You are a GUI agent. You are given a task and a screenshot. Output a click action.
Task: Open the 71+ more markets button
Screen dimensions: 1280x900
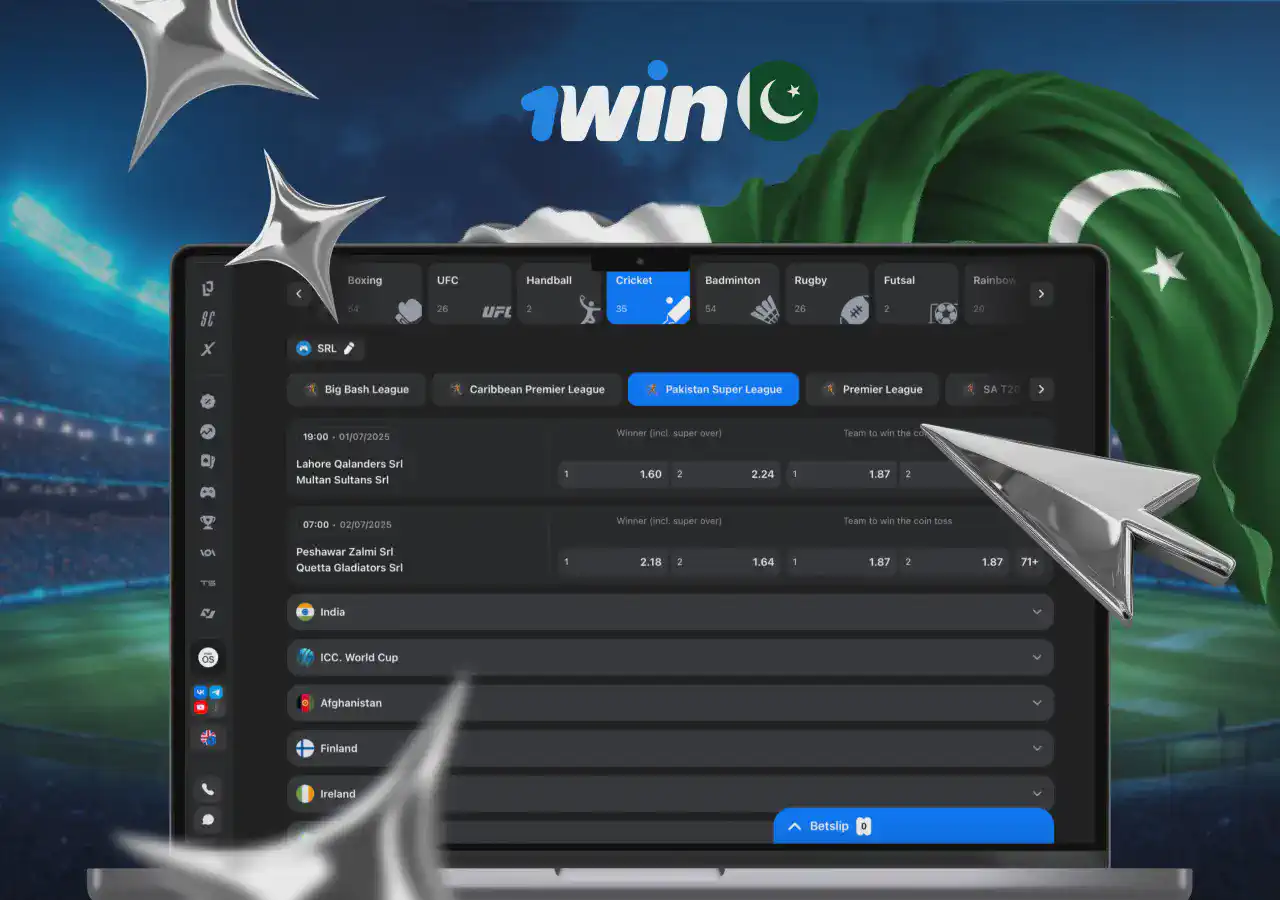coord(1029,562)
